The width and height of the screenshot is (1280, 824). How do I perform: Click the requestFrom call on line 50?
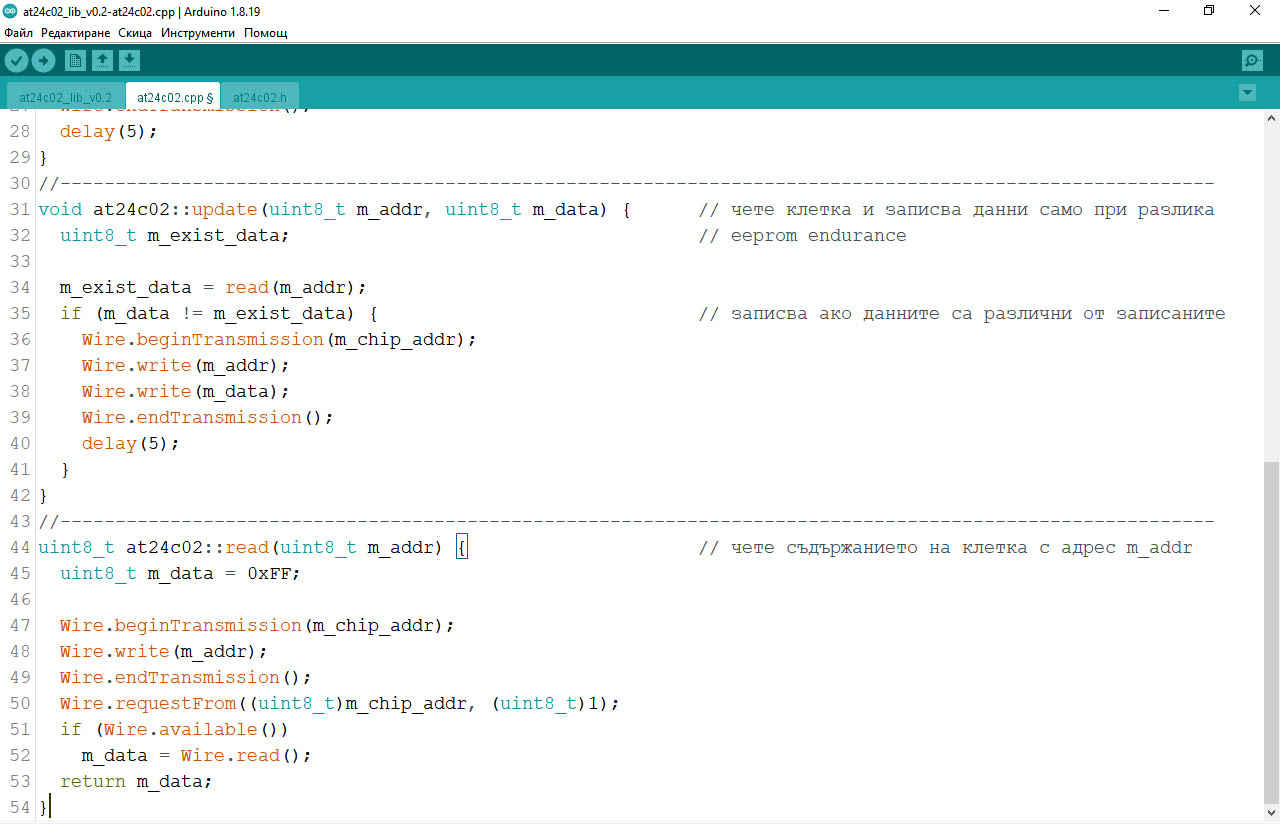pyautogui.click(x=176, y=703)
